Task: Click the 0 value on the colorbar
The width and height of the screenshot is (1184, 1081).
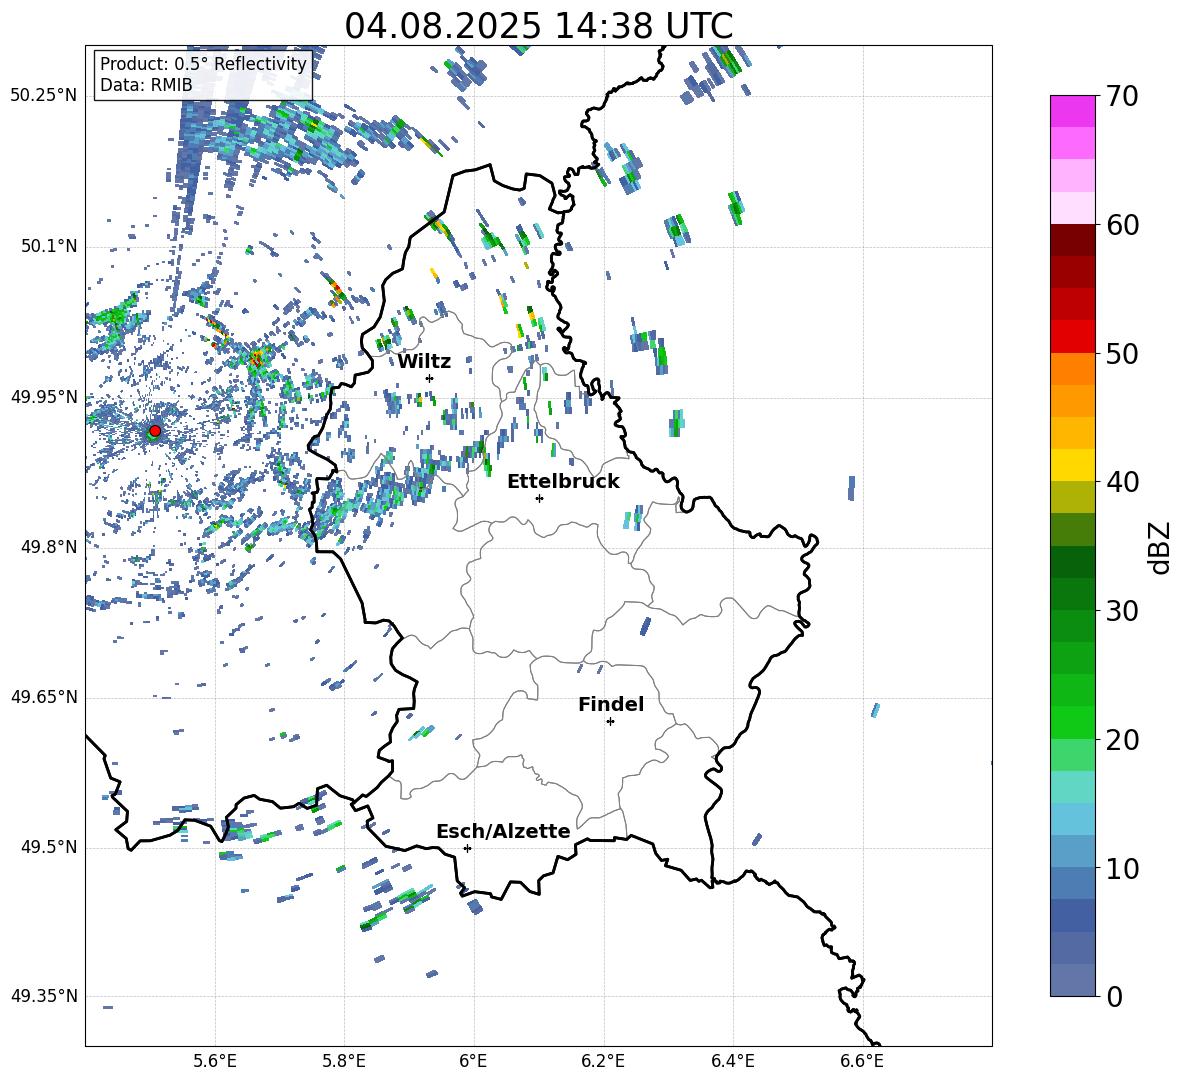Action: pos(1114,996)
